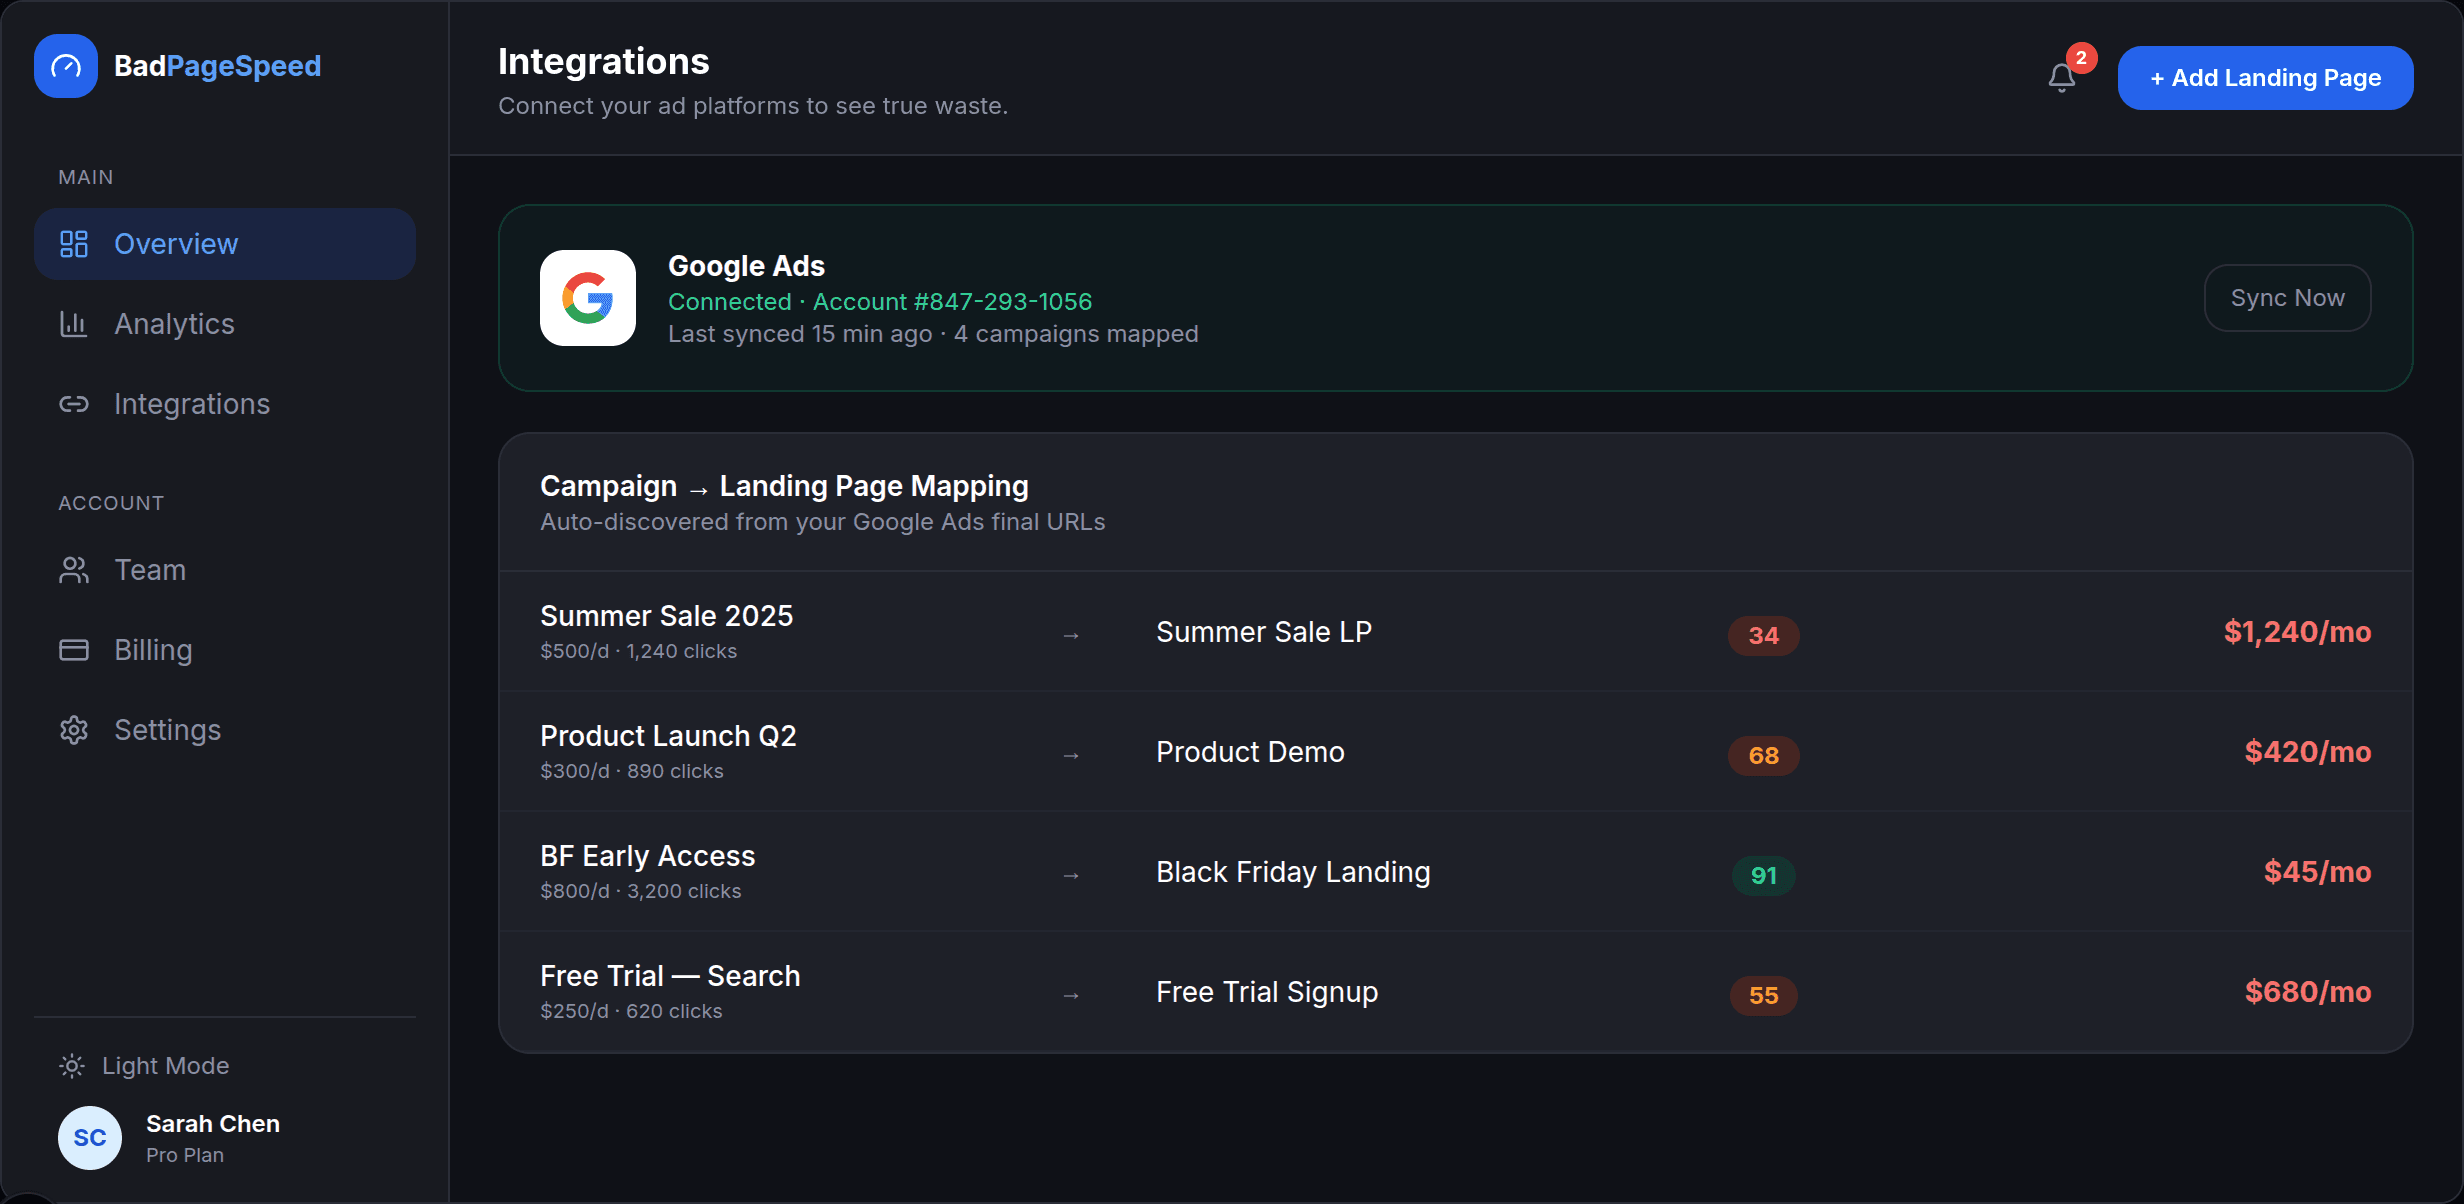Click the Settings gear icon

[74, 730]
